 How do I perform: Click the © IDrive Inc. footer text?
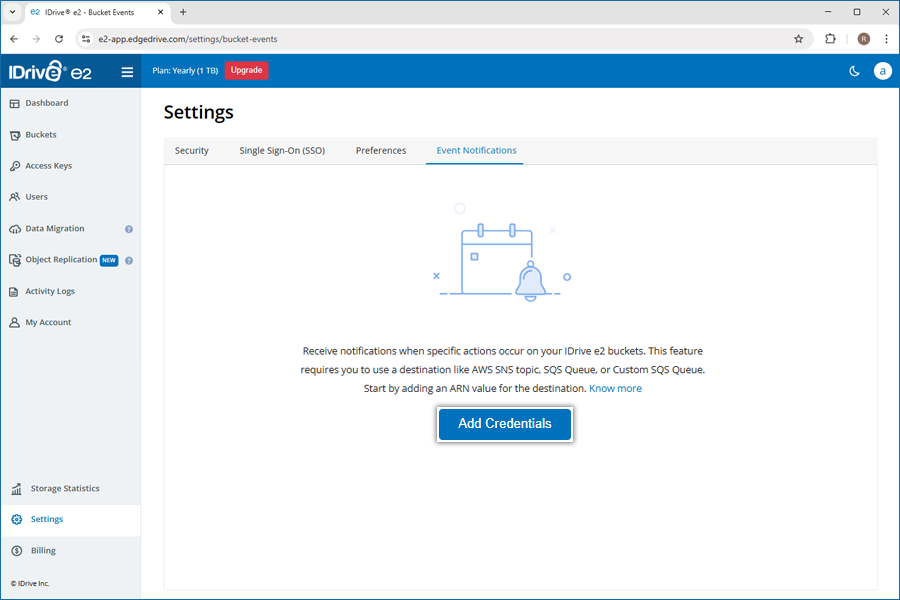(x=30, y=583)
